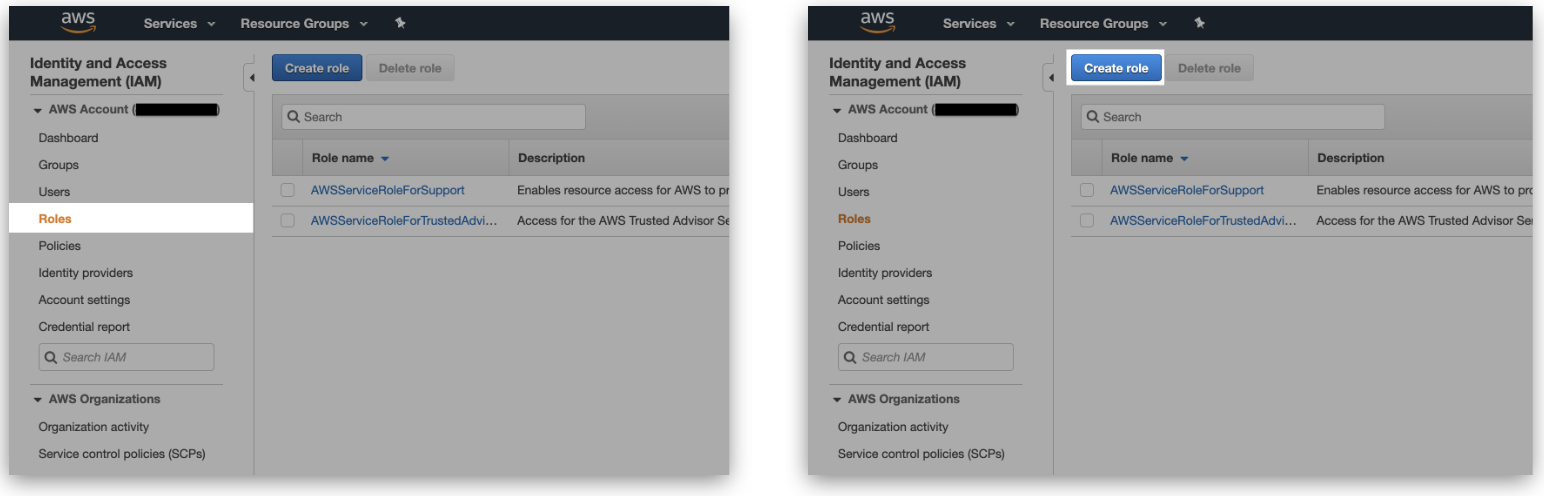The height and width of the screenshot is (496, 1544).
Task: Open Users in the right screenshot's sidebar
Action: (x=853, y=192)
